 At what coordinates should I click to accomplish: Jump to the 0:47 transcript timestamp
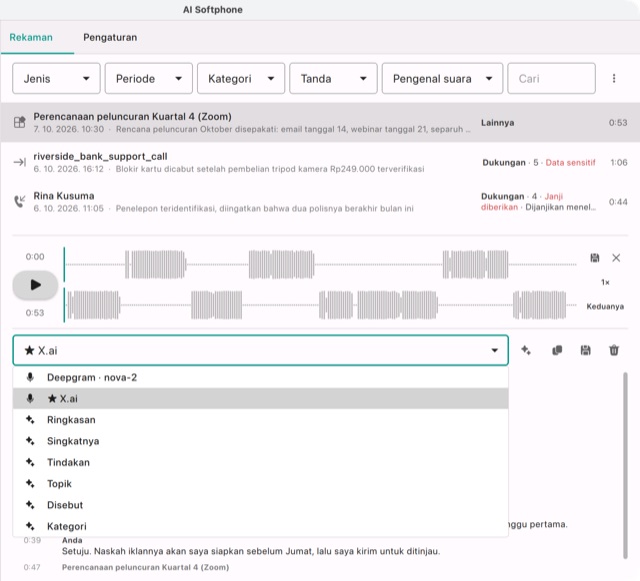[32, 567]
